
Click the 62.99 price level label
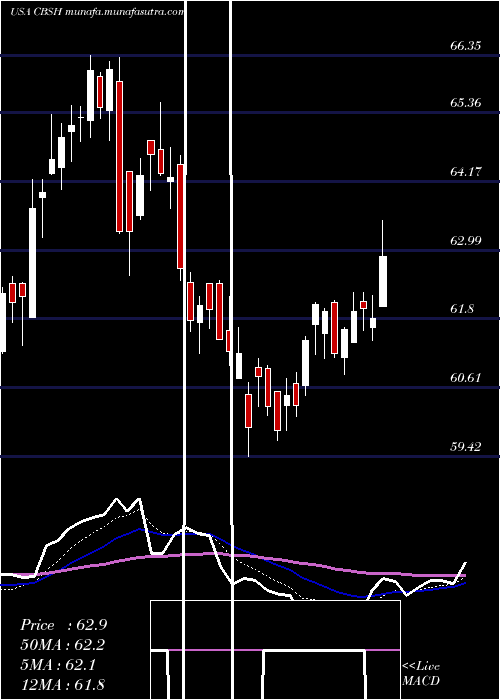tap(466, 241)
